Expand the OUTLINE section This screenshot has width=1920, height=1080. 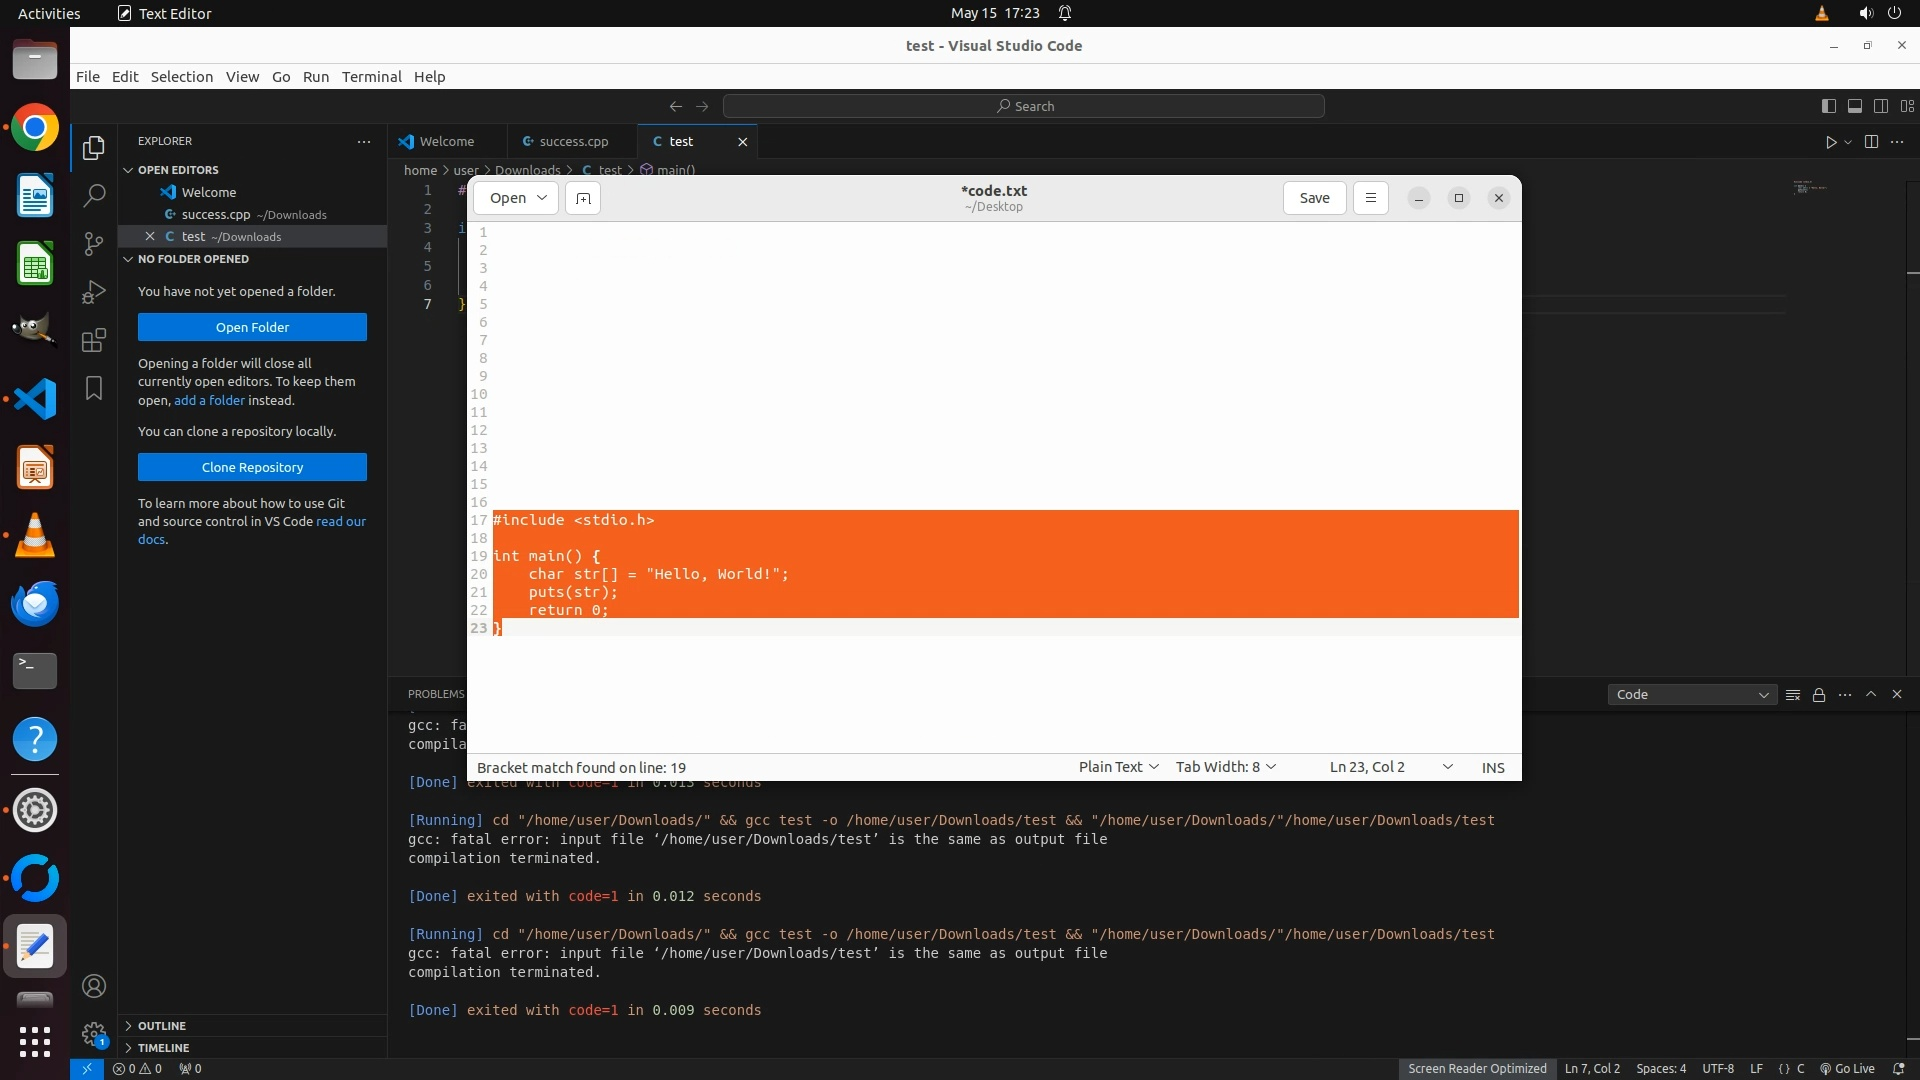pos(162,1026)
